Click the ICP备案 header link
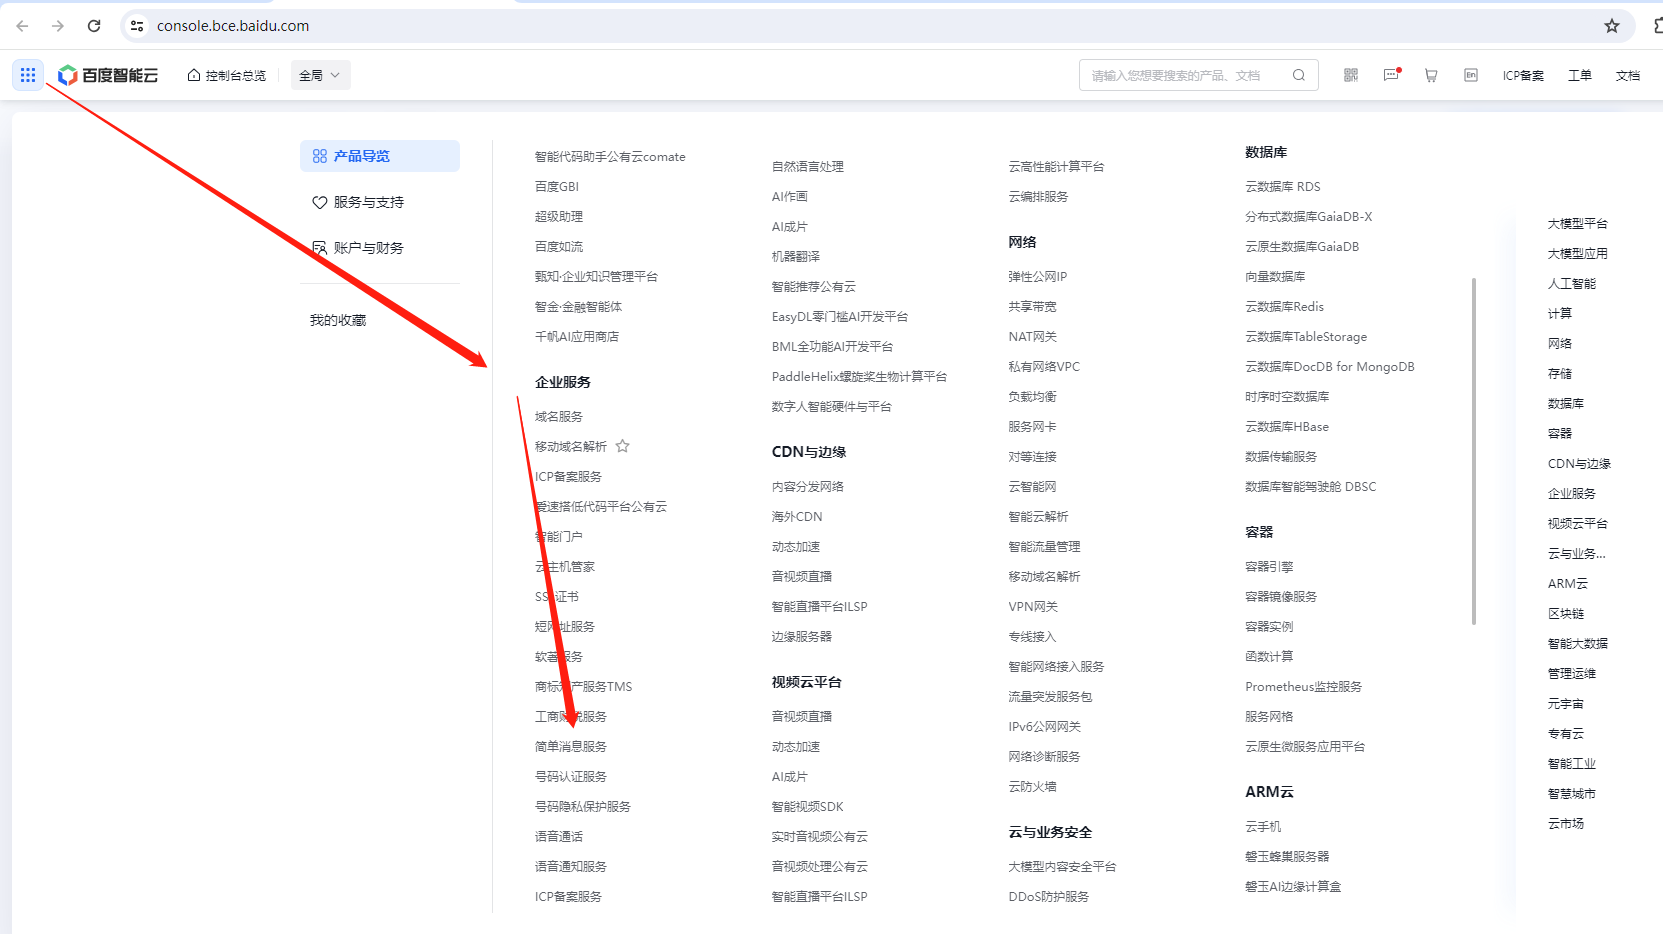 pos(1523,75)
